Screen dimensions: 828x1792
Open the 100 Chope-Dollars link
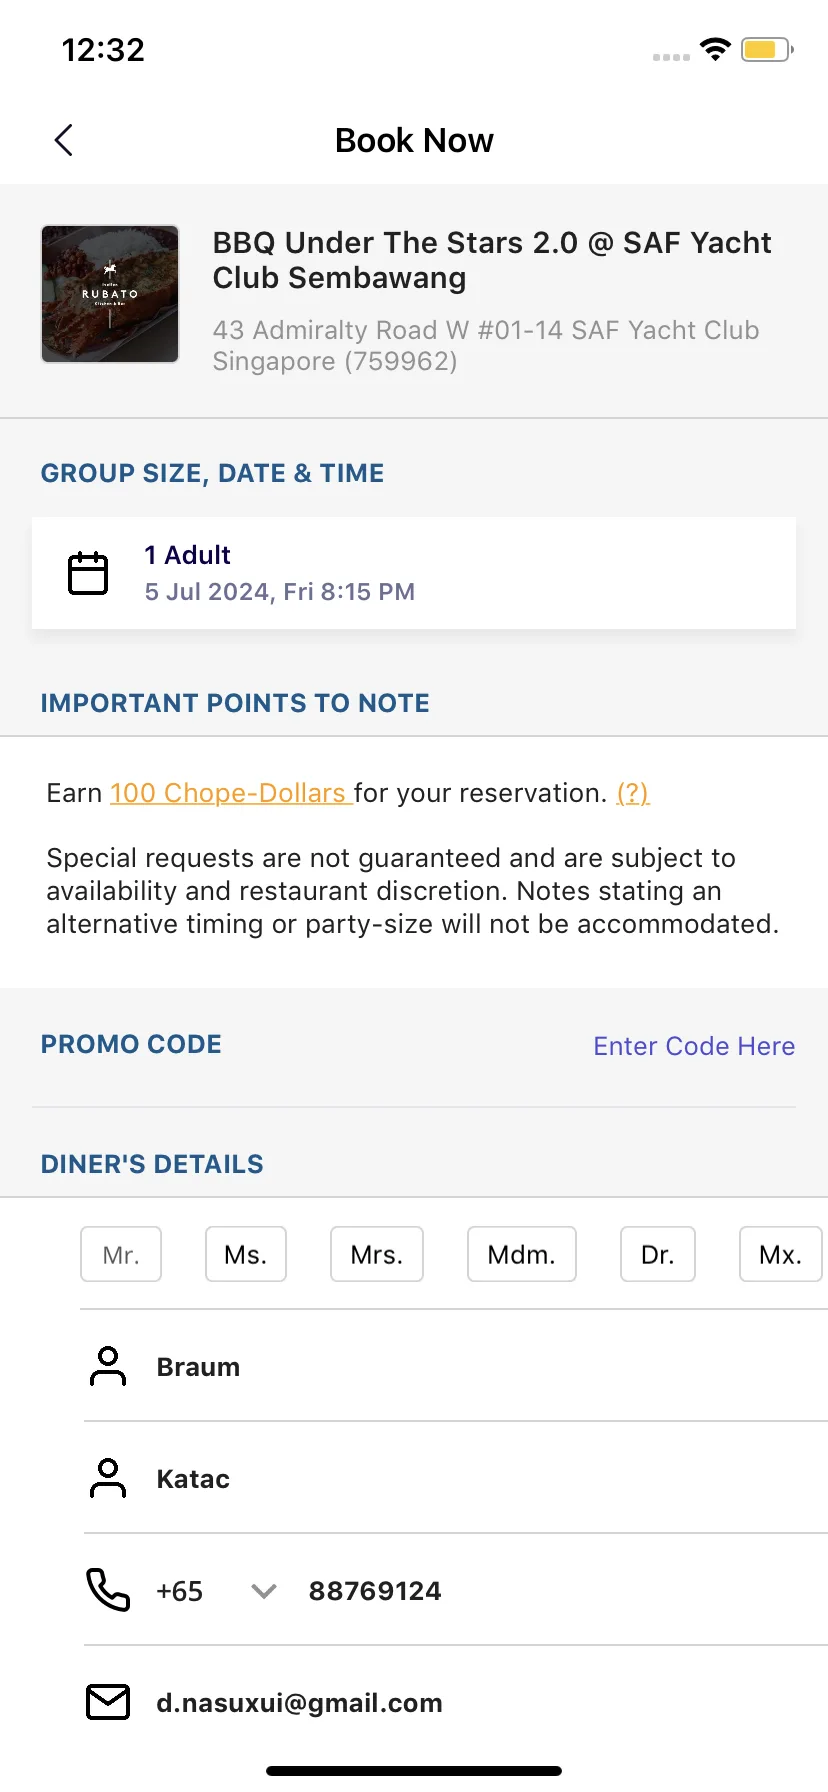pos(228,793)
